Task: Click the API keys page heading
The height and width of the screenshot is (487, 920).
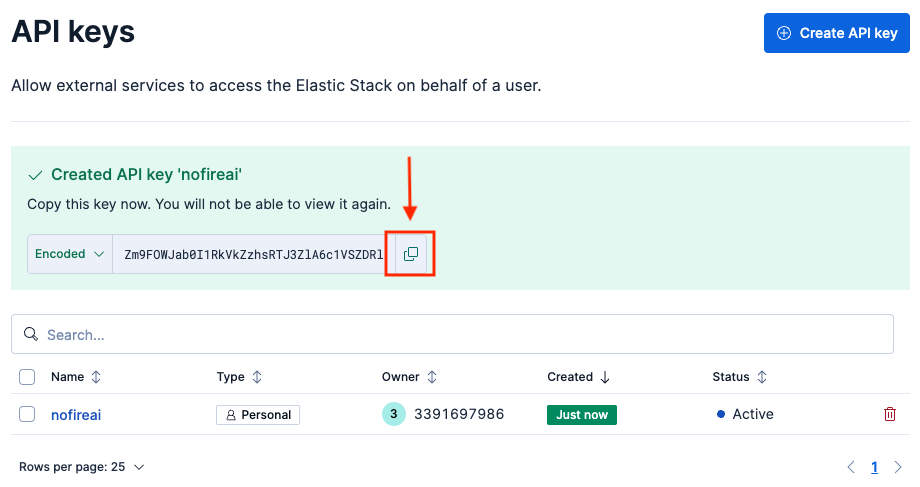Action: coord(73,32)
